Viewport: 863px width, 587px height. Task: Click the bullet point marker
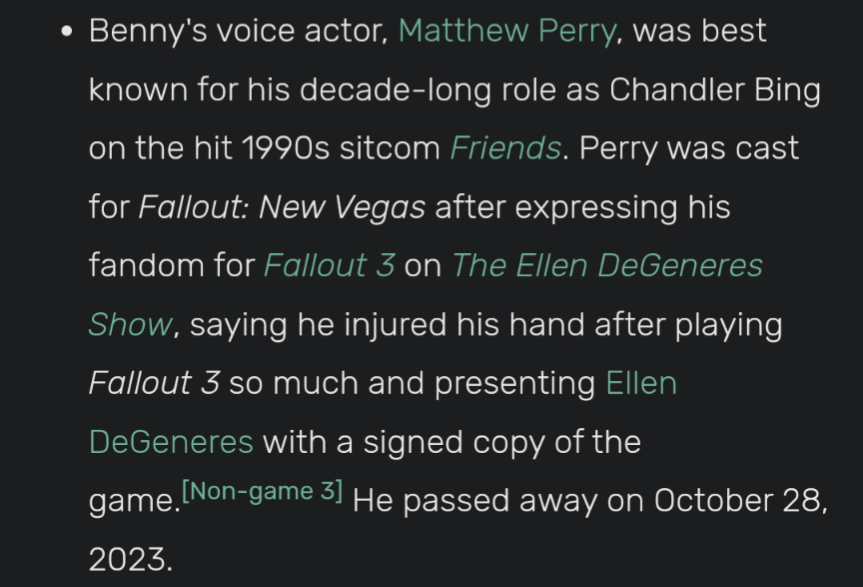click(x=67, y=31)
